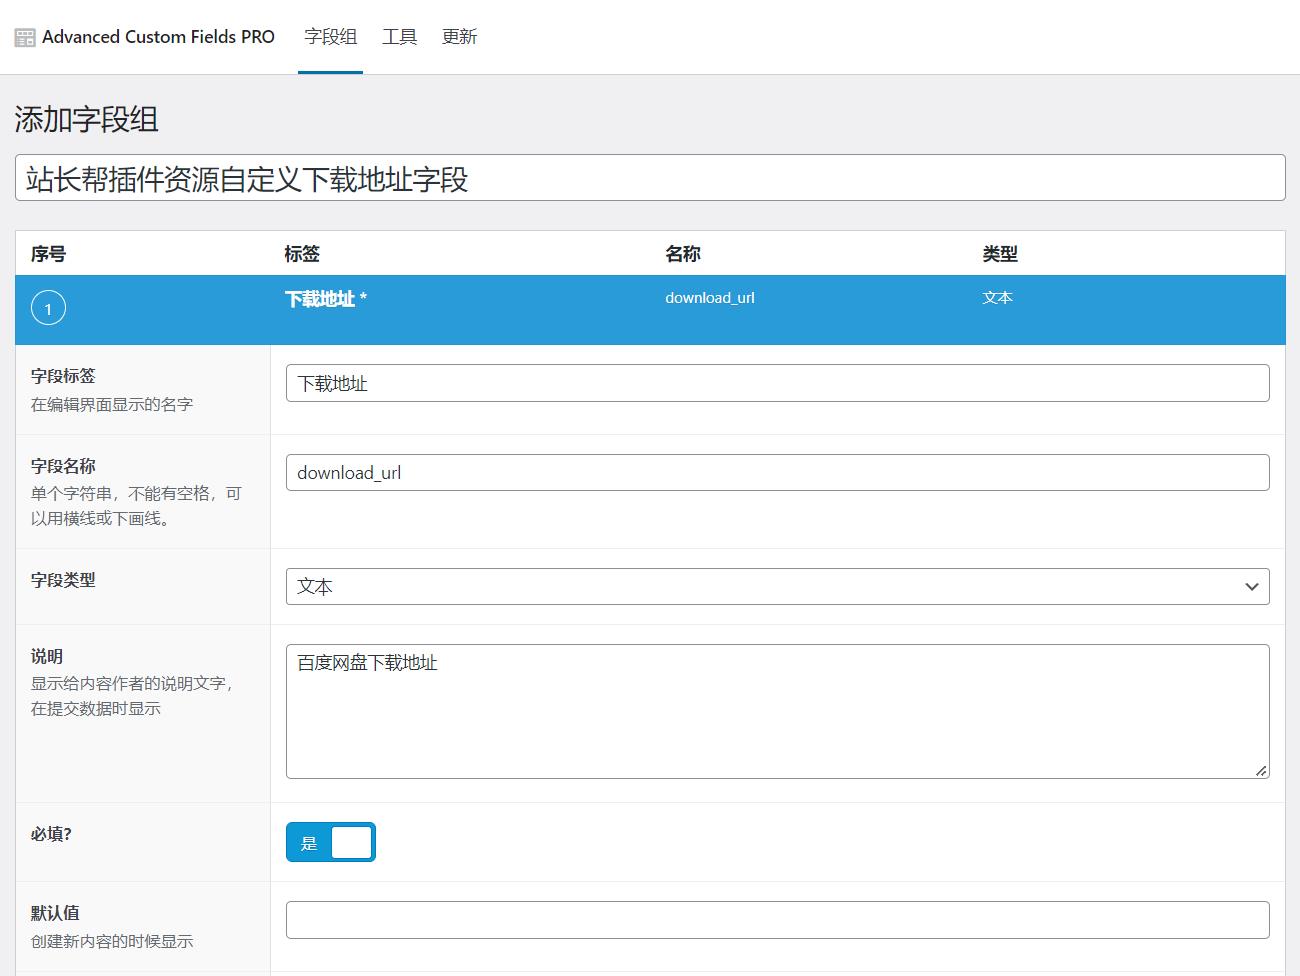
Task: Click the Advanced Custom Fields PRO title
Action: [x=158, y=37]
